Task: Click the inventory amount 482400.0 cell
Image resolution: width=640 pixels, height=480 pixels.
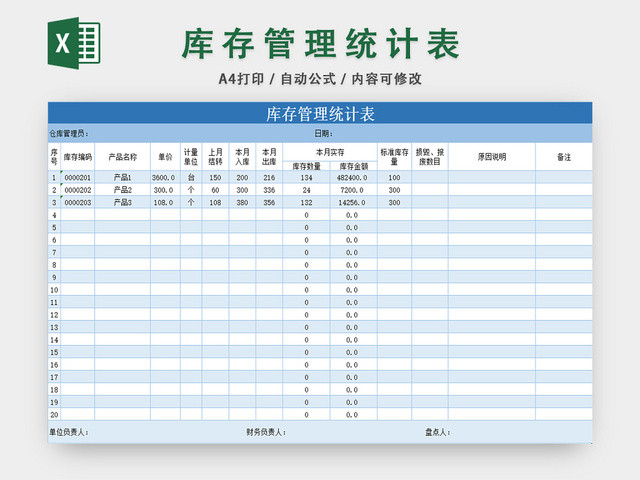Action: pyautogui.click(x=352, y=178)
